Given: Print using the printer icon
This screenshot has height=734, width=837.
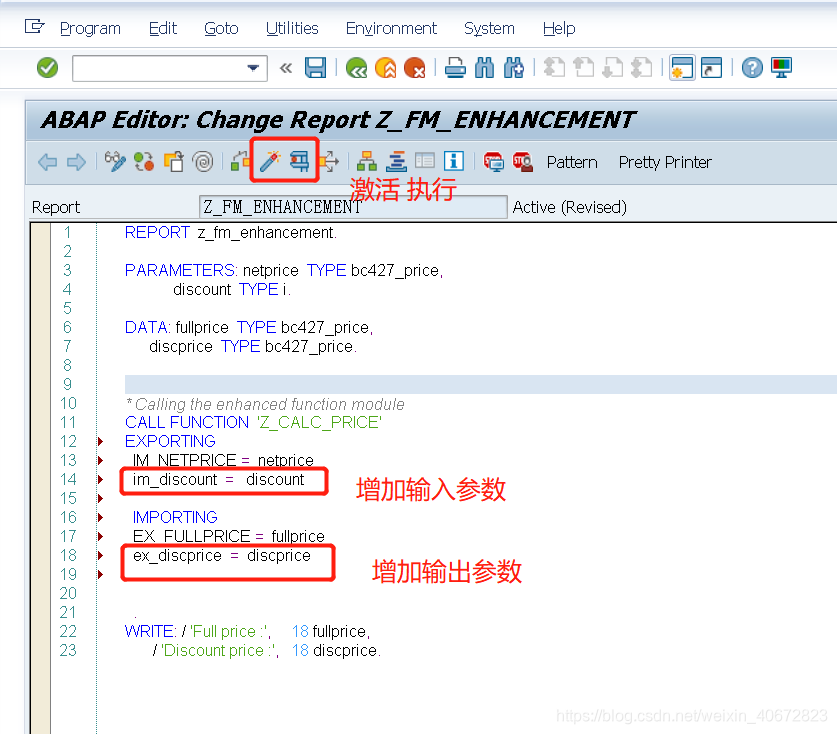Looking at the screenshot, I should tap(455, 68).
